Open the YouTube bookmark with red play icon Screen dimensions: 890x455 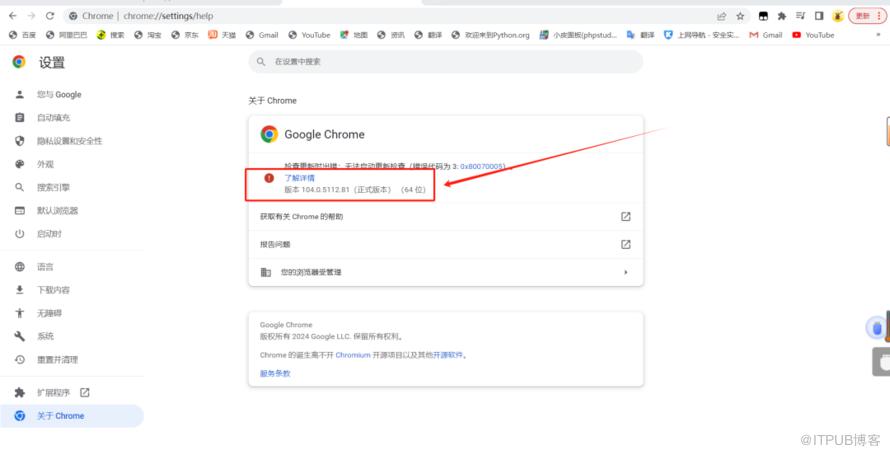coord(813,35)
